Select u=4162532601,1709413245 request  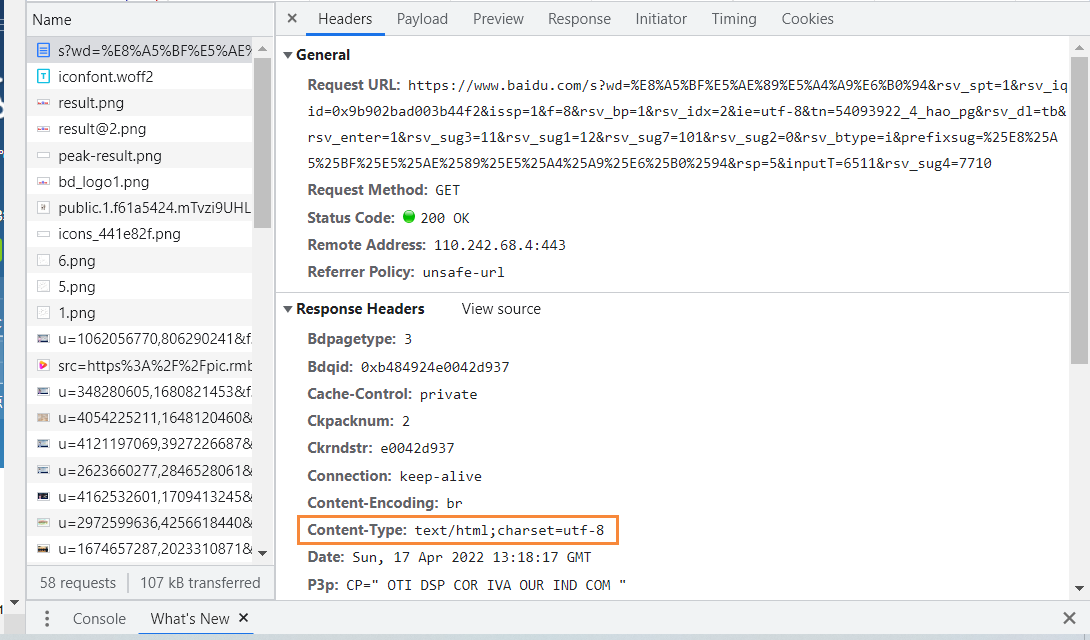click(x=140, y=497)
